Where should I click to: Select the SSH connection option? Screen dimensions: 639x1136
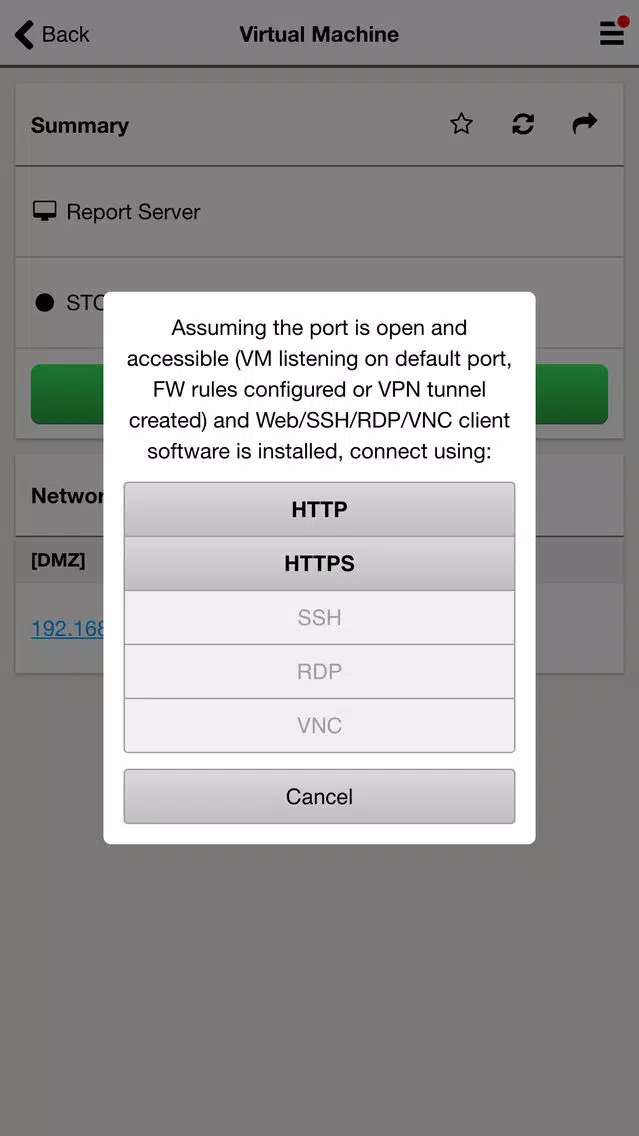(320, 617)
